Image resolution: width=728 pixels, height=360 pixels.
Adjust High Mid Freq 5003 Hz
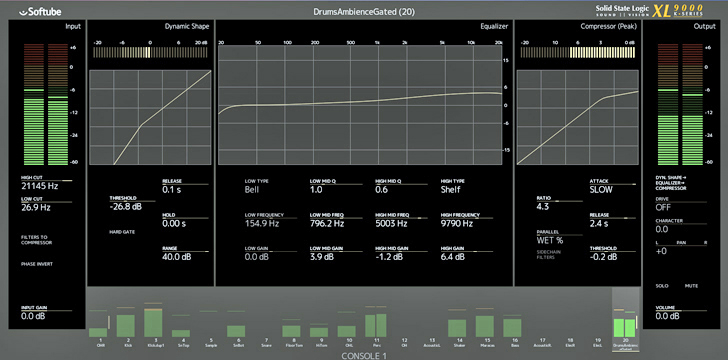pyautogui.click(x=402, y=220)
